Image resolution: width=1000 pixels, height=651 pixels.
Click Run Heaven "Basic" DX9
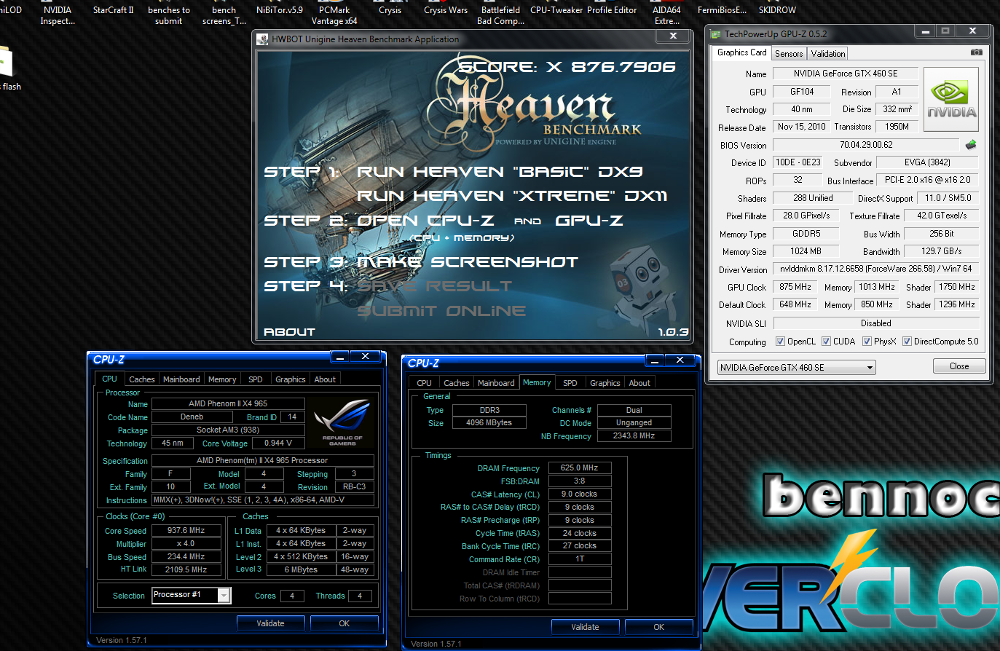(x=499, y=172)
